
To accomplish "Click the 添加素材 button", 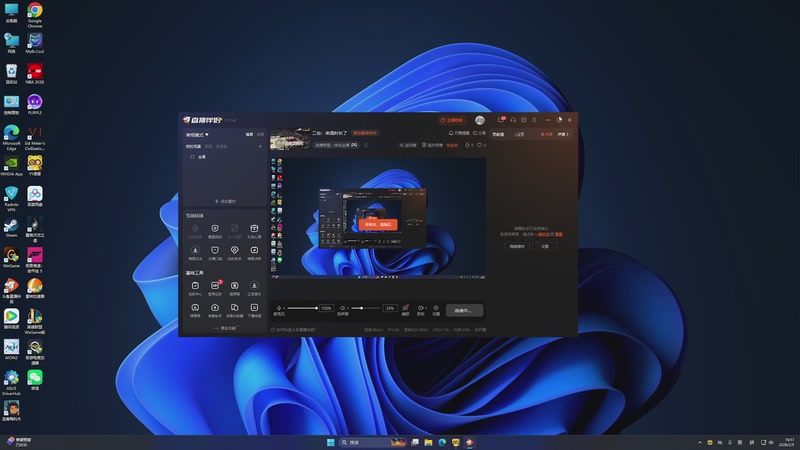I will point(225,201).
